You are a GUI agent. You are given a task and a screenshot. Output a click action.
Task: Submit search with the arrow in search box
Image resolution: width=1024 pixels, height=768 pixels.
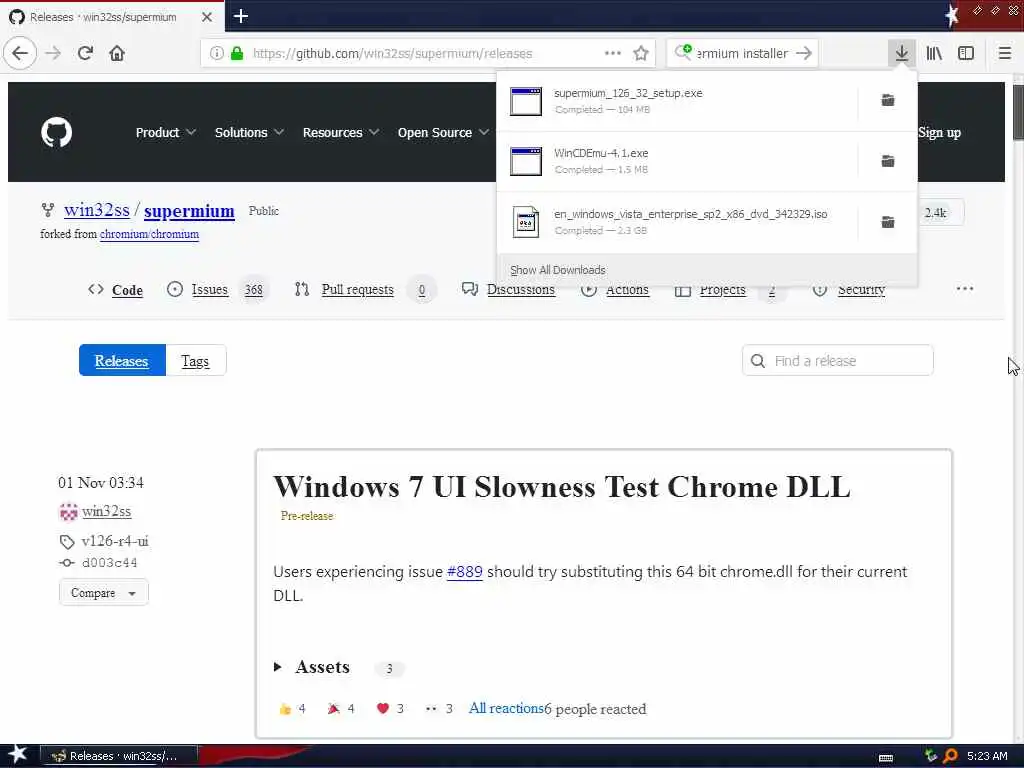click(804, 53)
